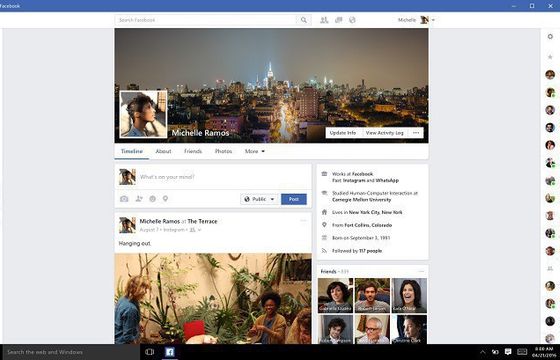Open Carnegie Mellon University link

[x=361, y=200]
